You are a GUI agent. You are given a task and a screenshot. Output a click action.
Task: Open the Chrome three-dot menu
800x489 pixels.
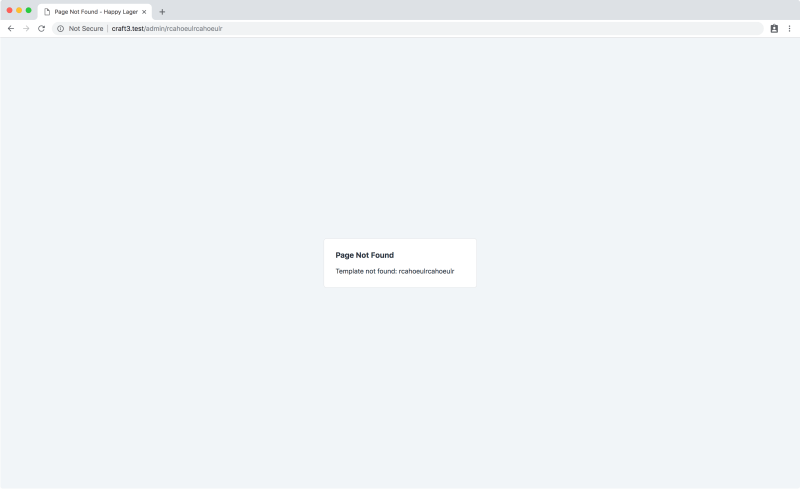[789, 29]
